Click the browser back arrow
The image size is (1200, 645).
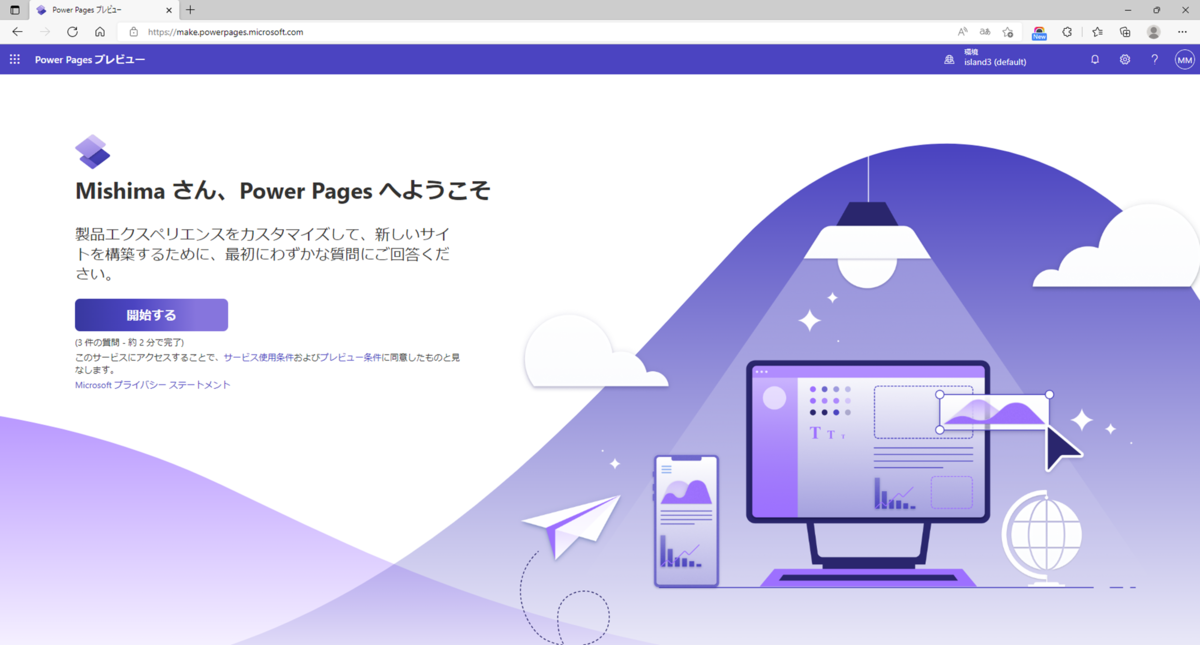click(17, 32)
